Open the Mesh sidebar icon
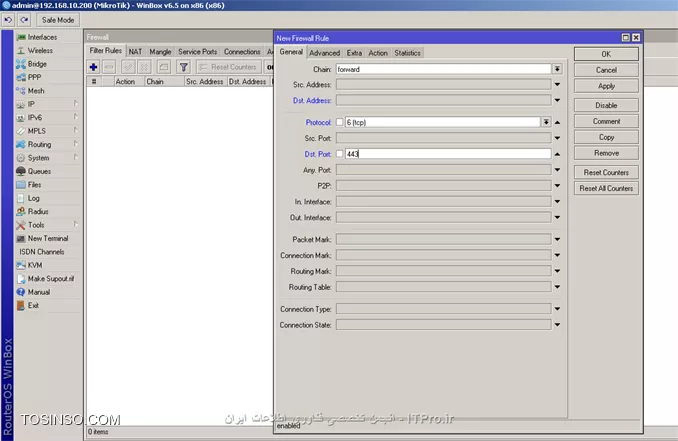The height and width of the screenshot is (441, 678). 21,91
